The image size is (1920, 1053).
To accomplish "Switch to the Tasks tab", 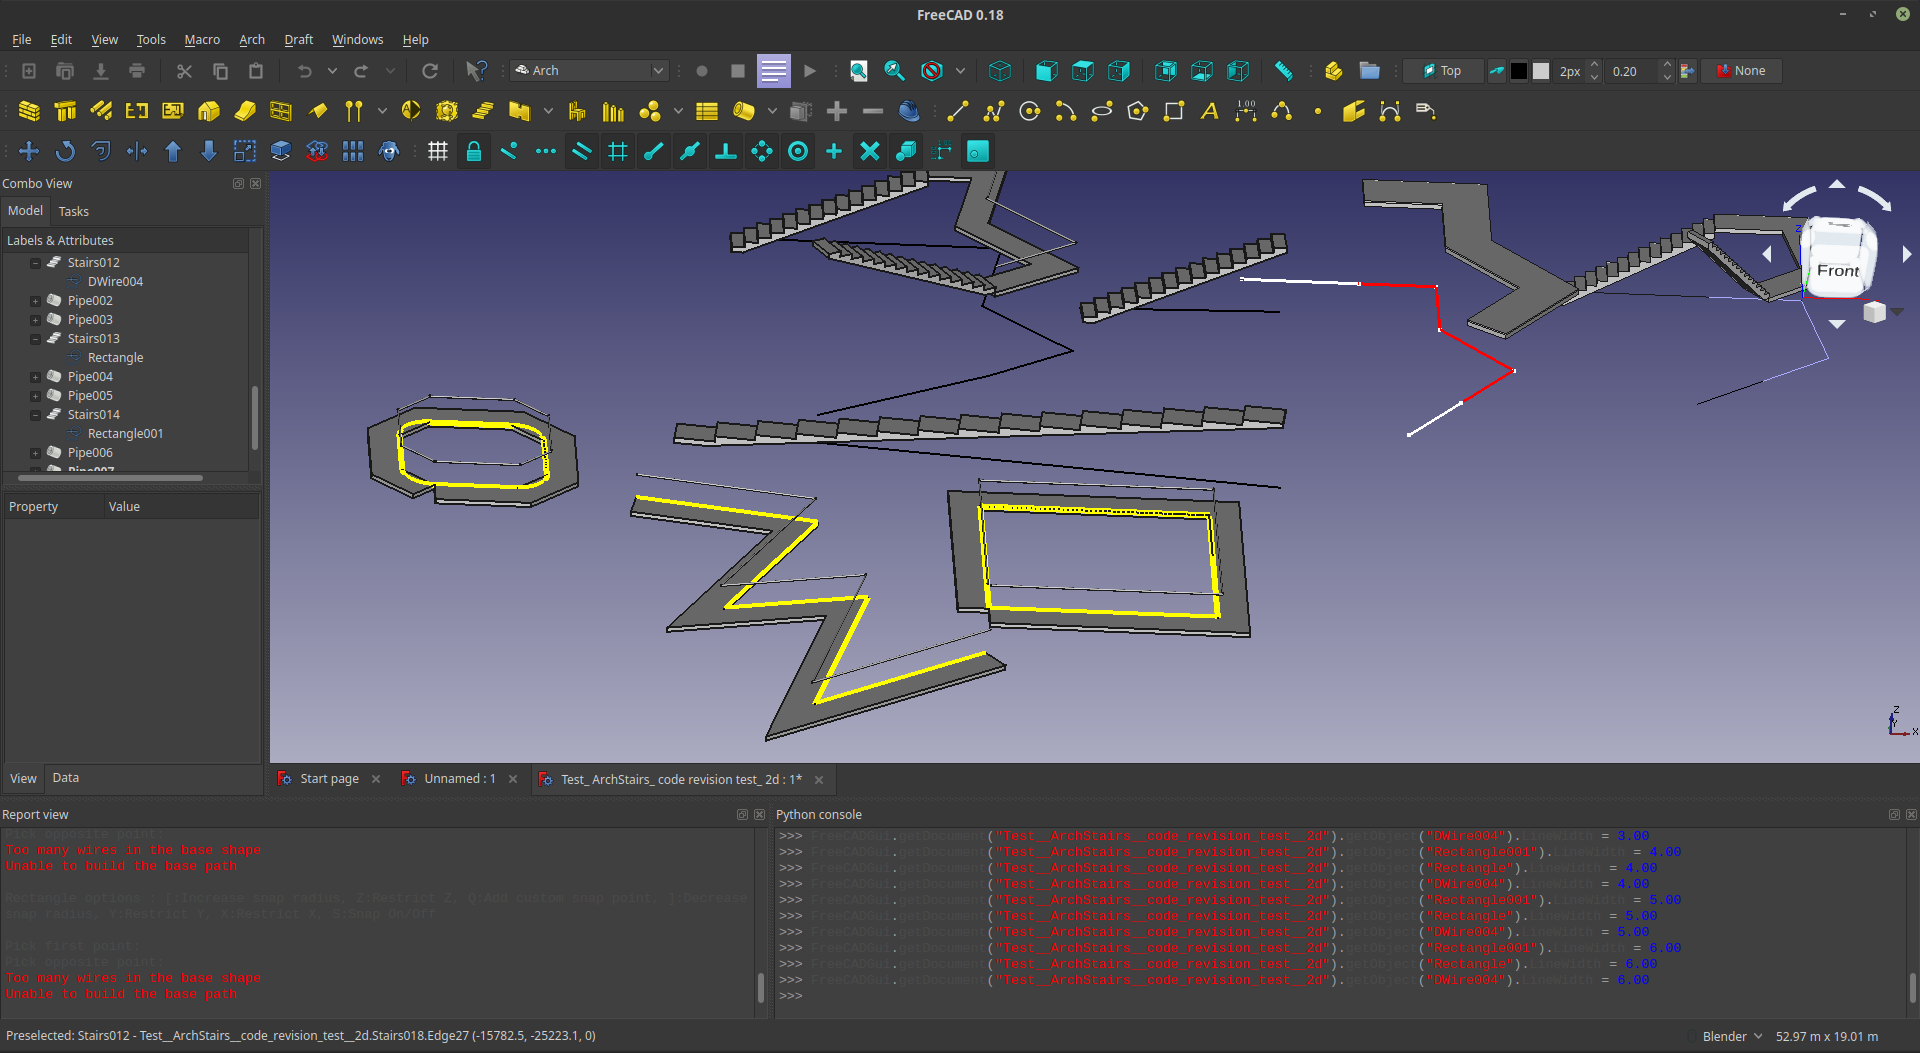I will coord(73,211).
